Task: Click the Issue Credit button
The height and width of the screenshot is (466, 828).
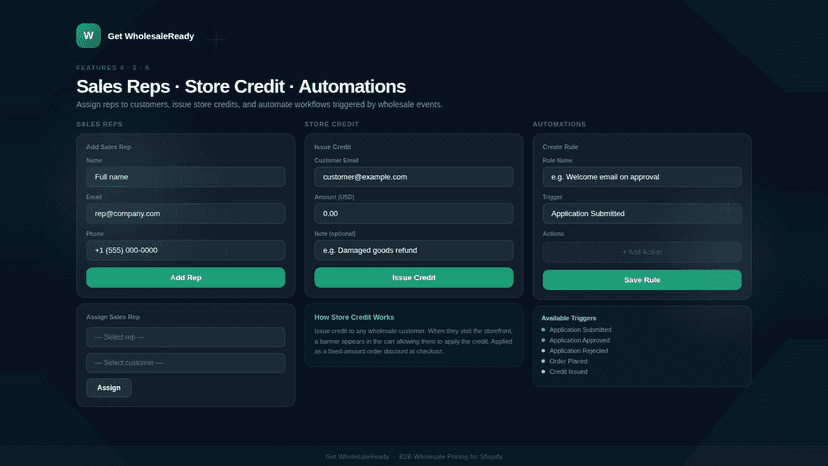Action: 413,277
